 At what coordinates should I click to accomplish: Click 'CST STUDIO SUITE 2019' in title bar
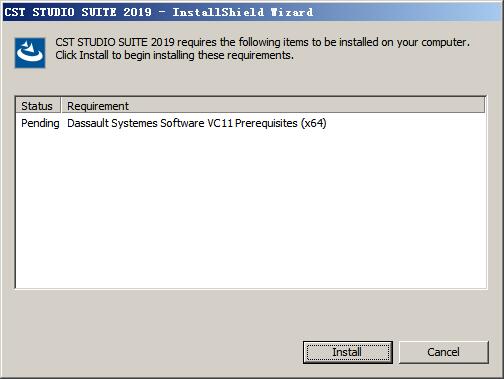[78, 12]
